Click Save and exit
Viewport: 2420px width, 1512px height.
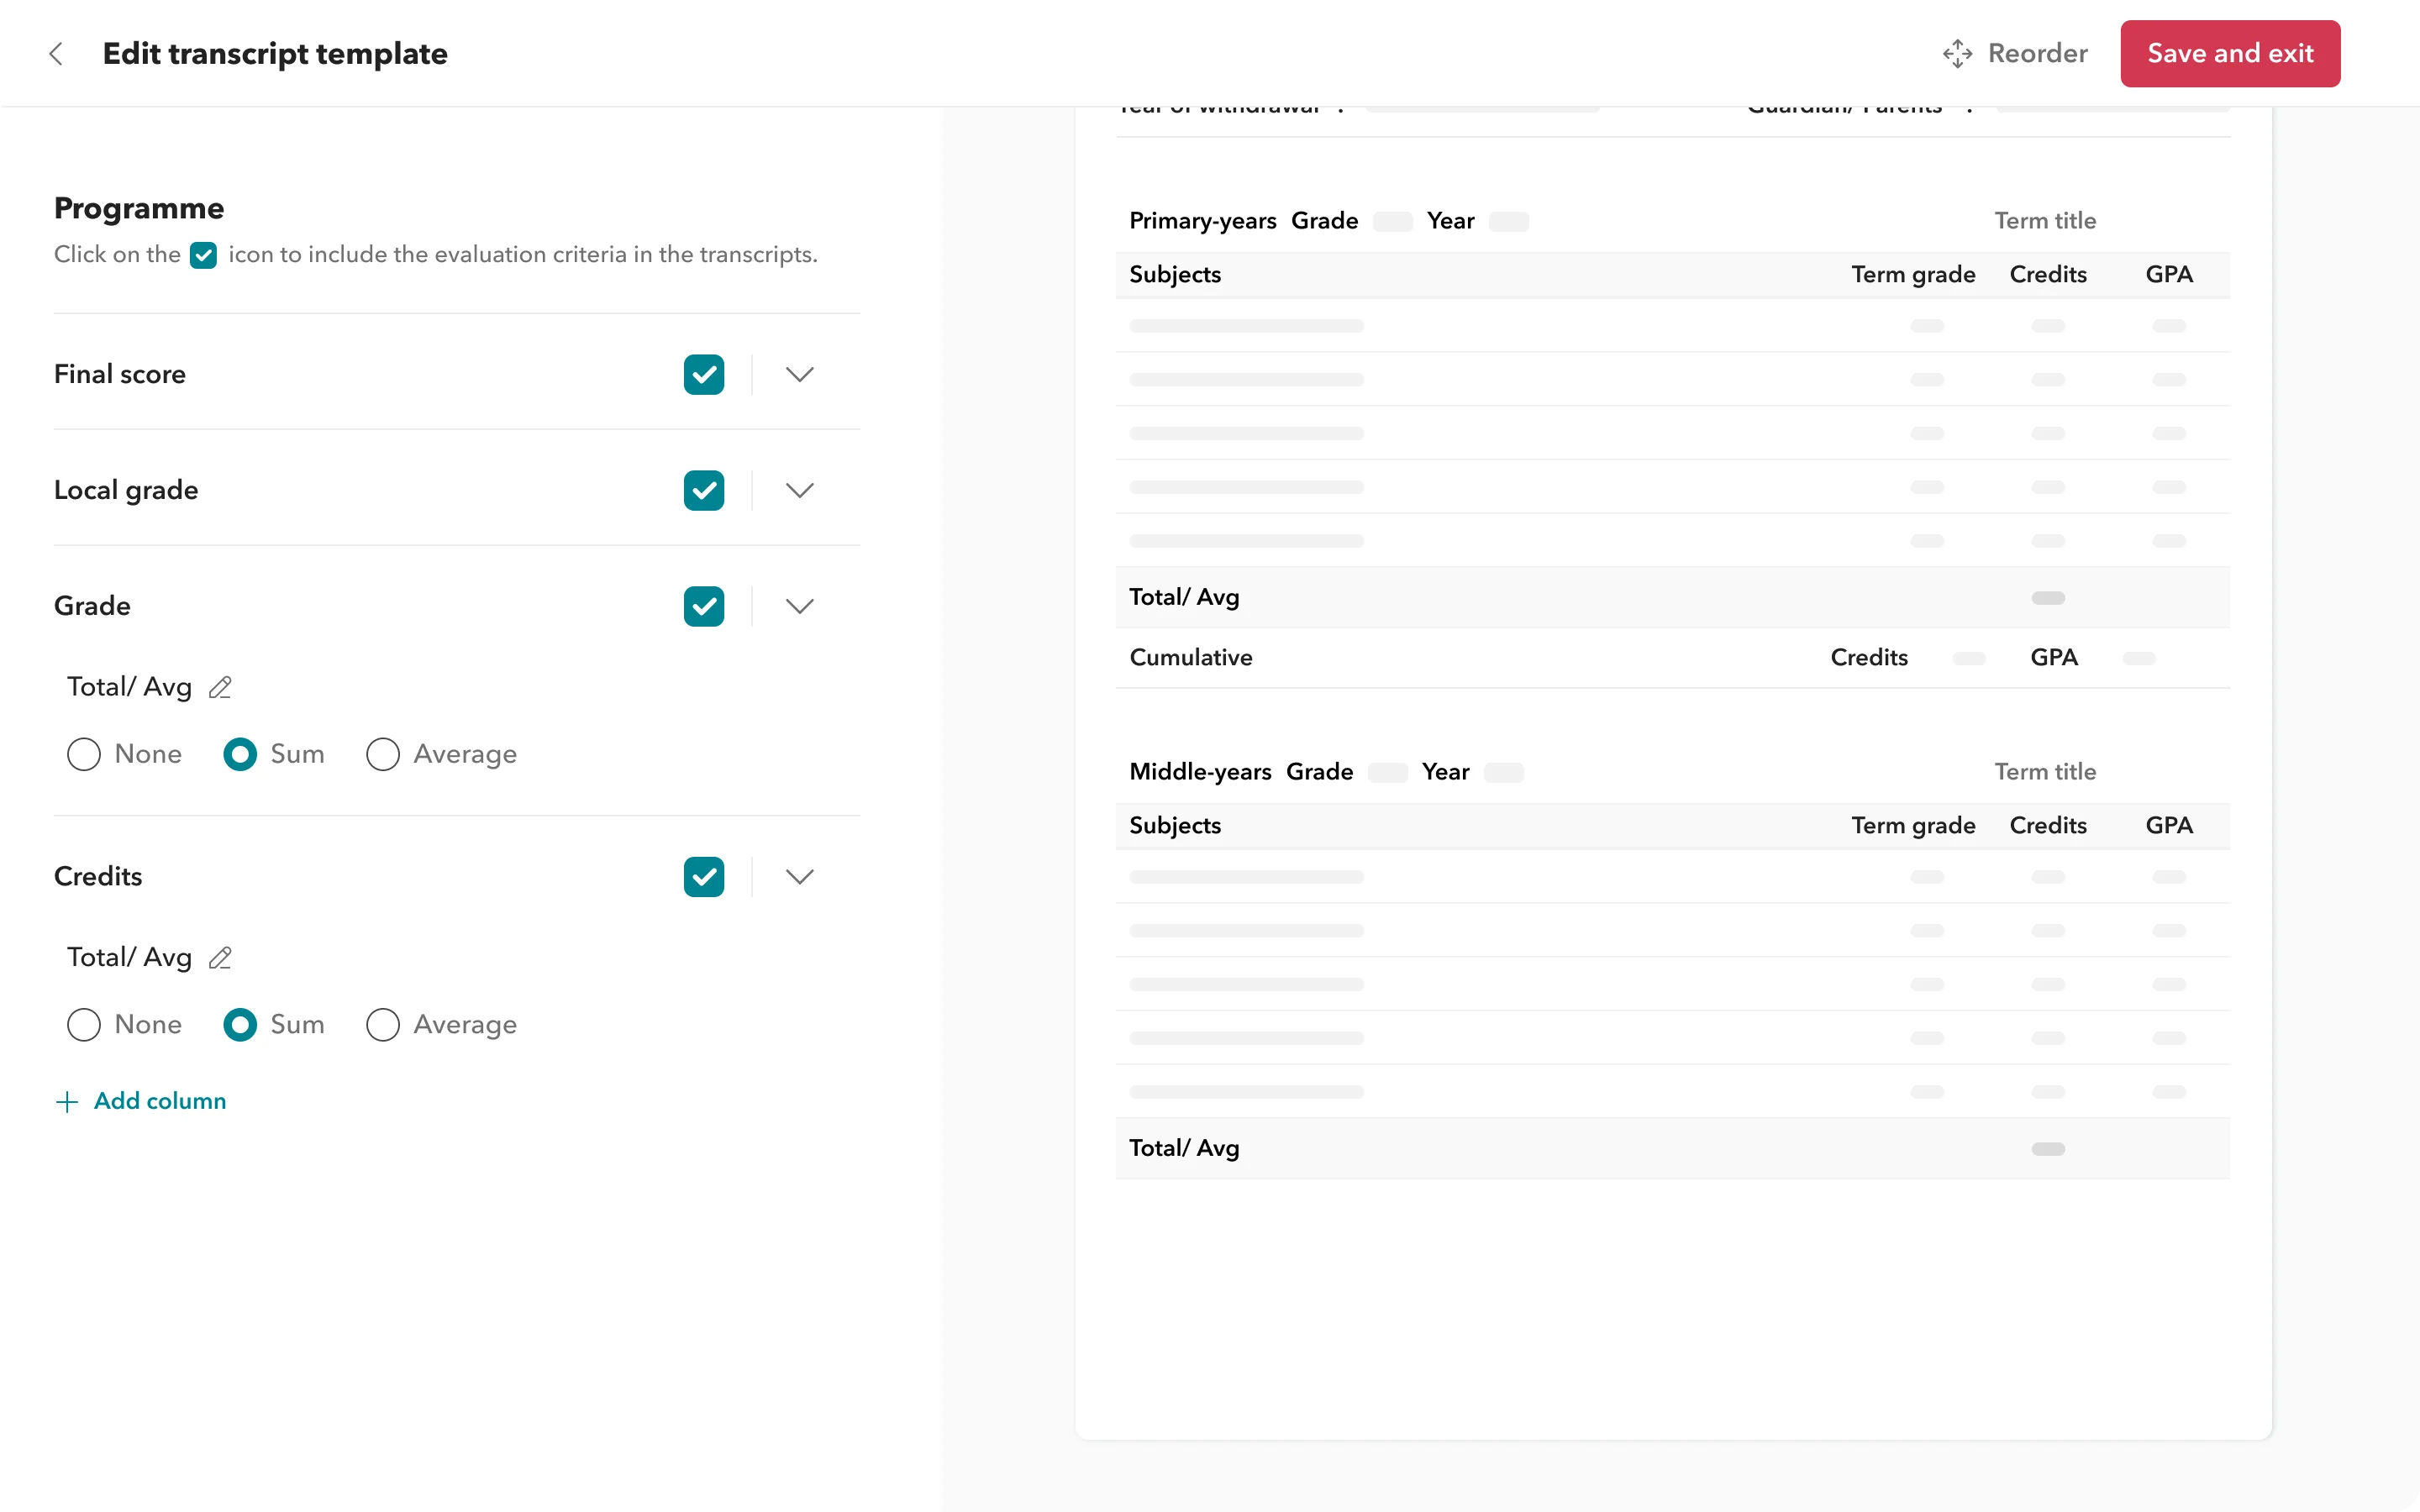(2230, 54)
